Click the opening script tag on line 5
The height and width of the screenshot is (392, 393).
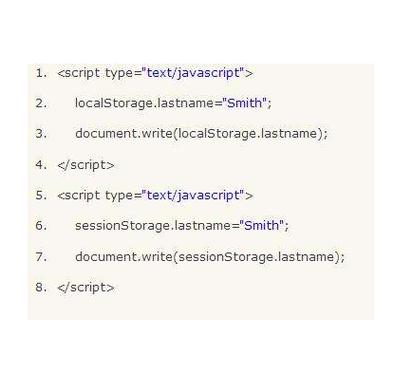[155, 195]
